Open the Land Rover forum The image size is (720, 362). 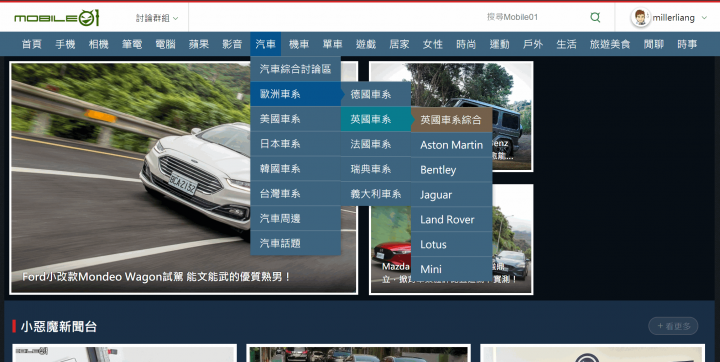(x=451, y=219)
